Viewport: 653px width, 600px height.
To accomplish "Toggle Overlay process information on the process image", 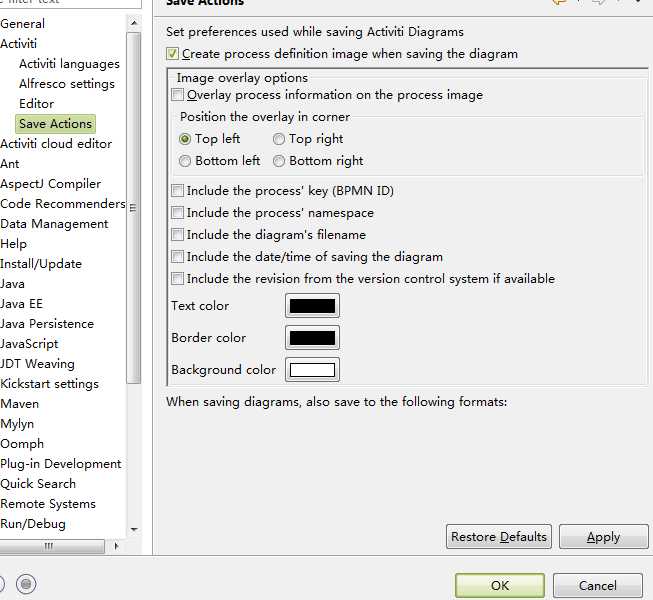I will click(177, 95).
